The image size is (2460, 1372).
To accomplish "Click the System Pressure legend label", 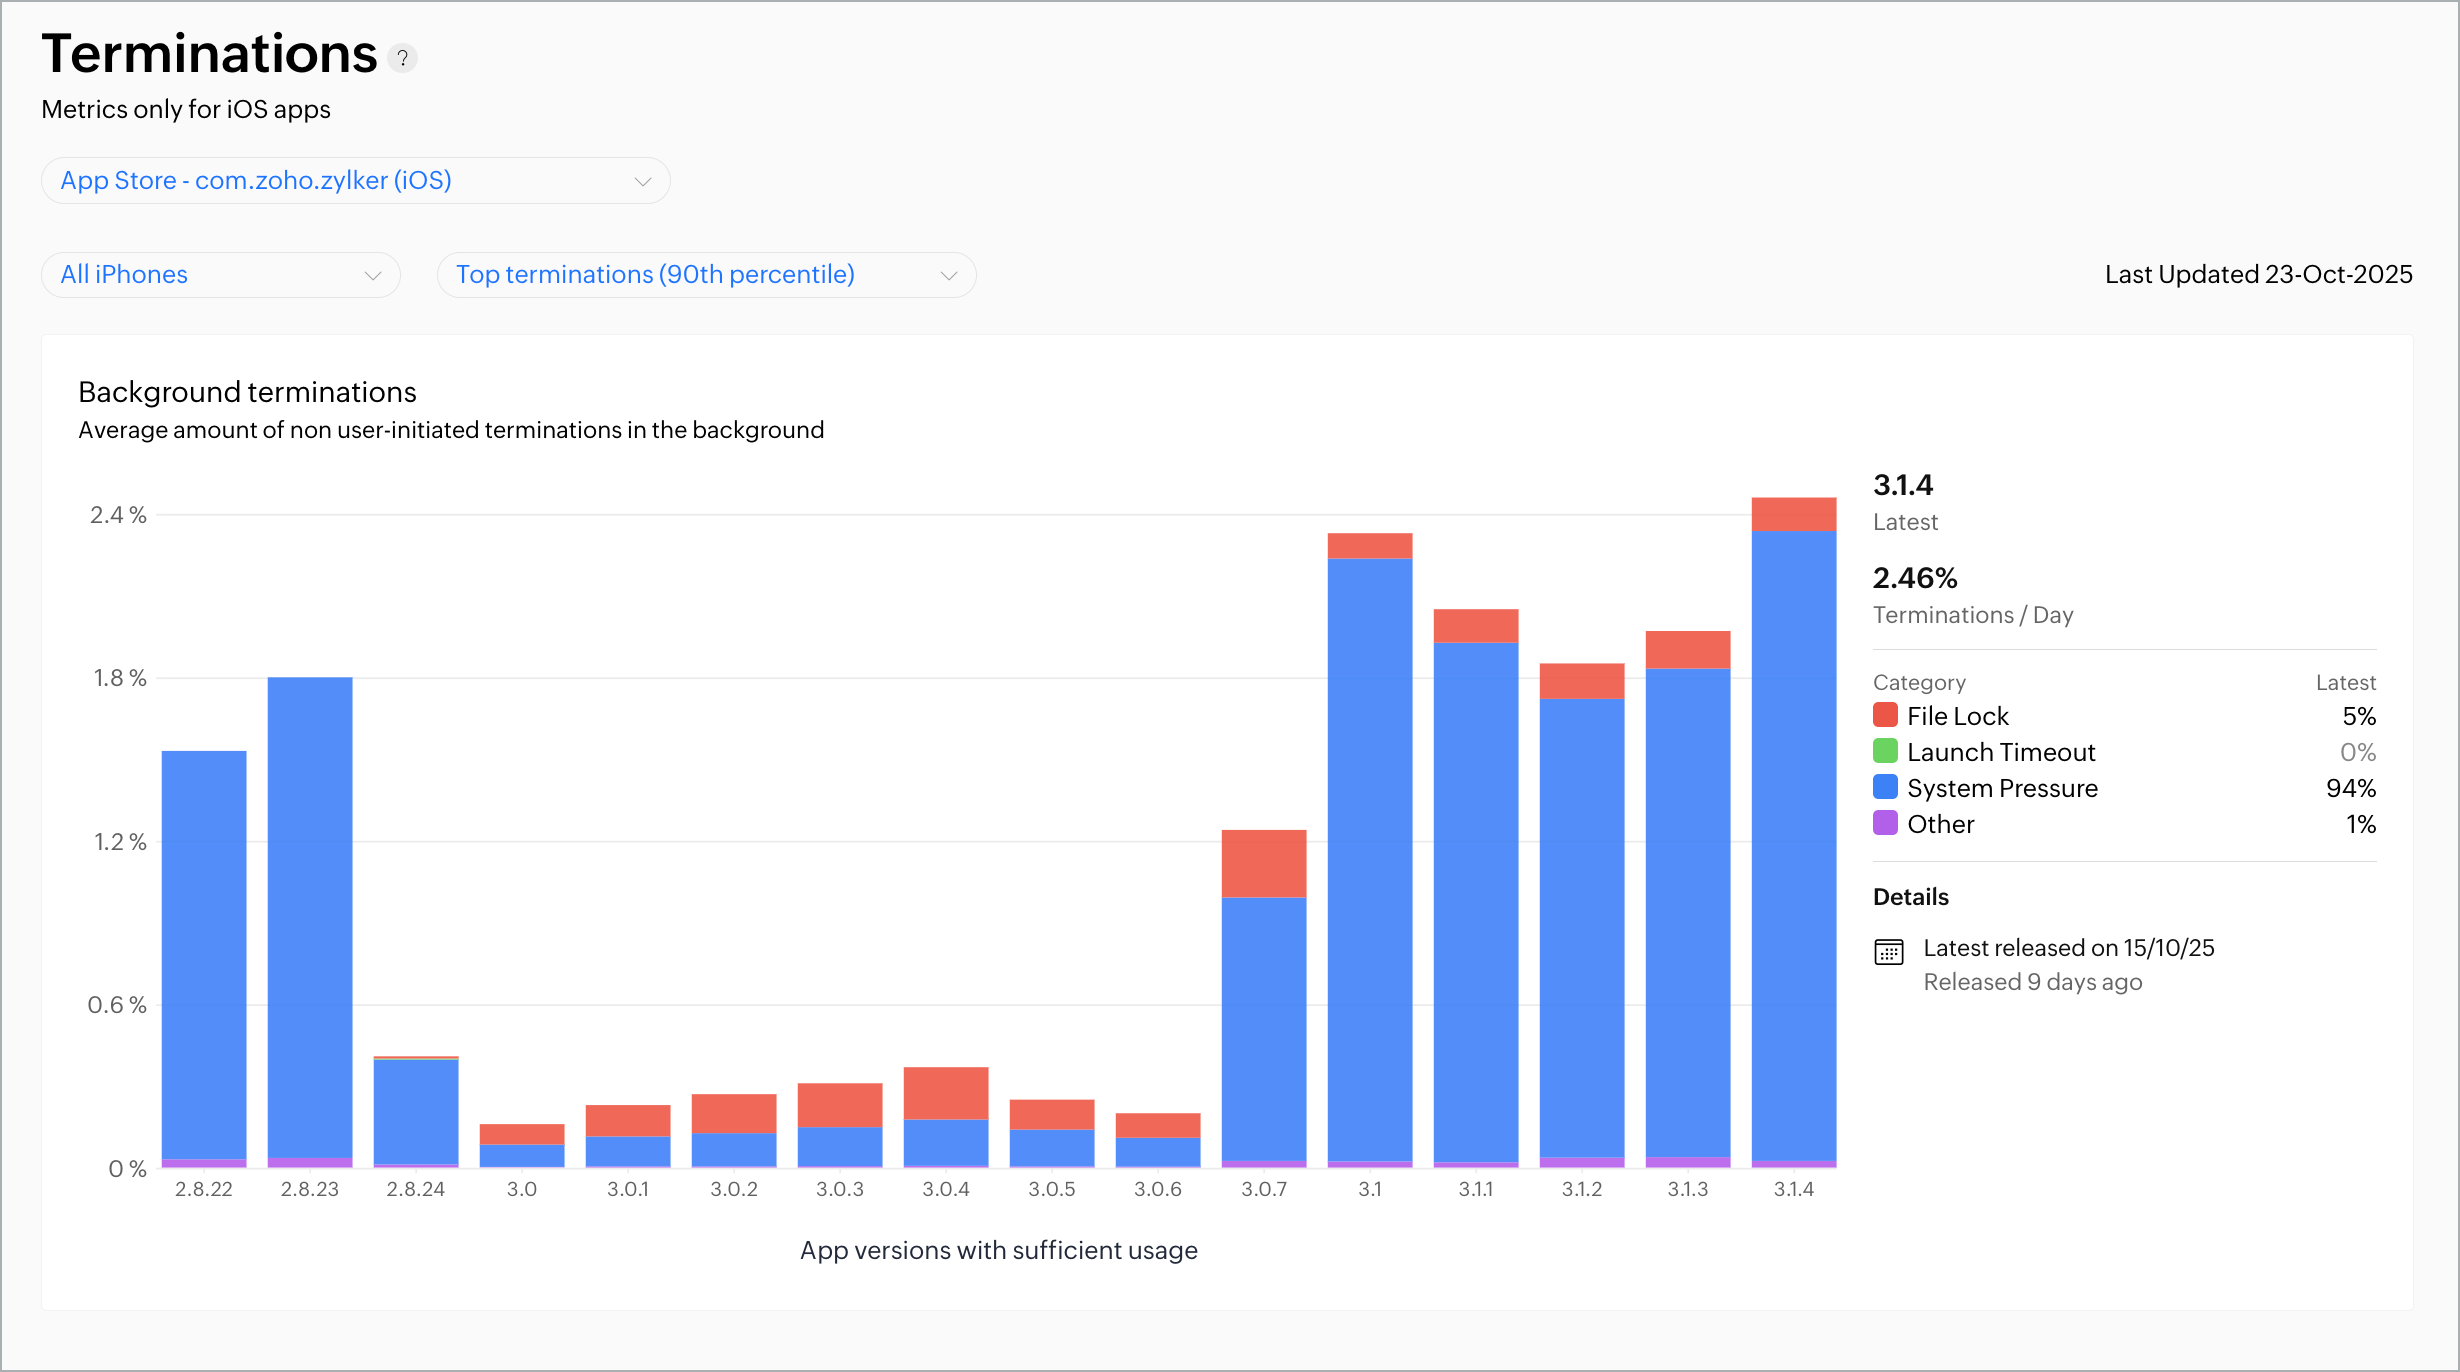I will tap(2001, 788).
